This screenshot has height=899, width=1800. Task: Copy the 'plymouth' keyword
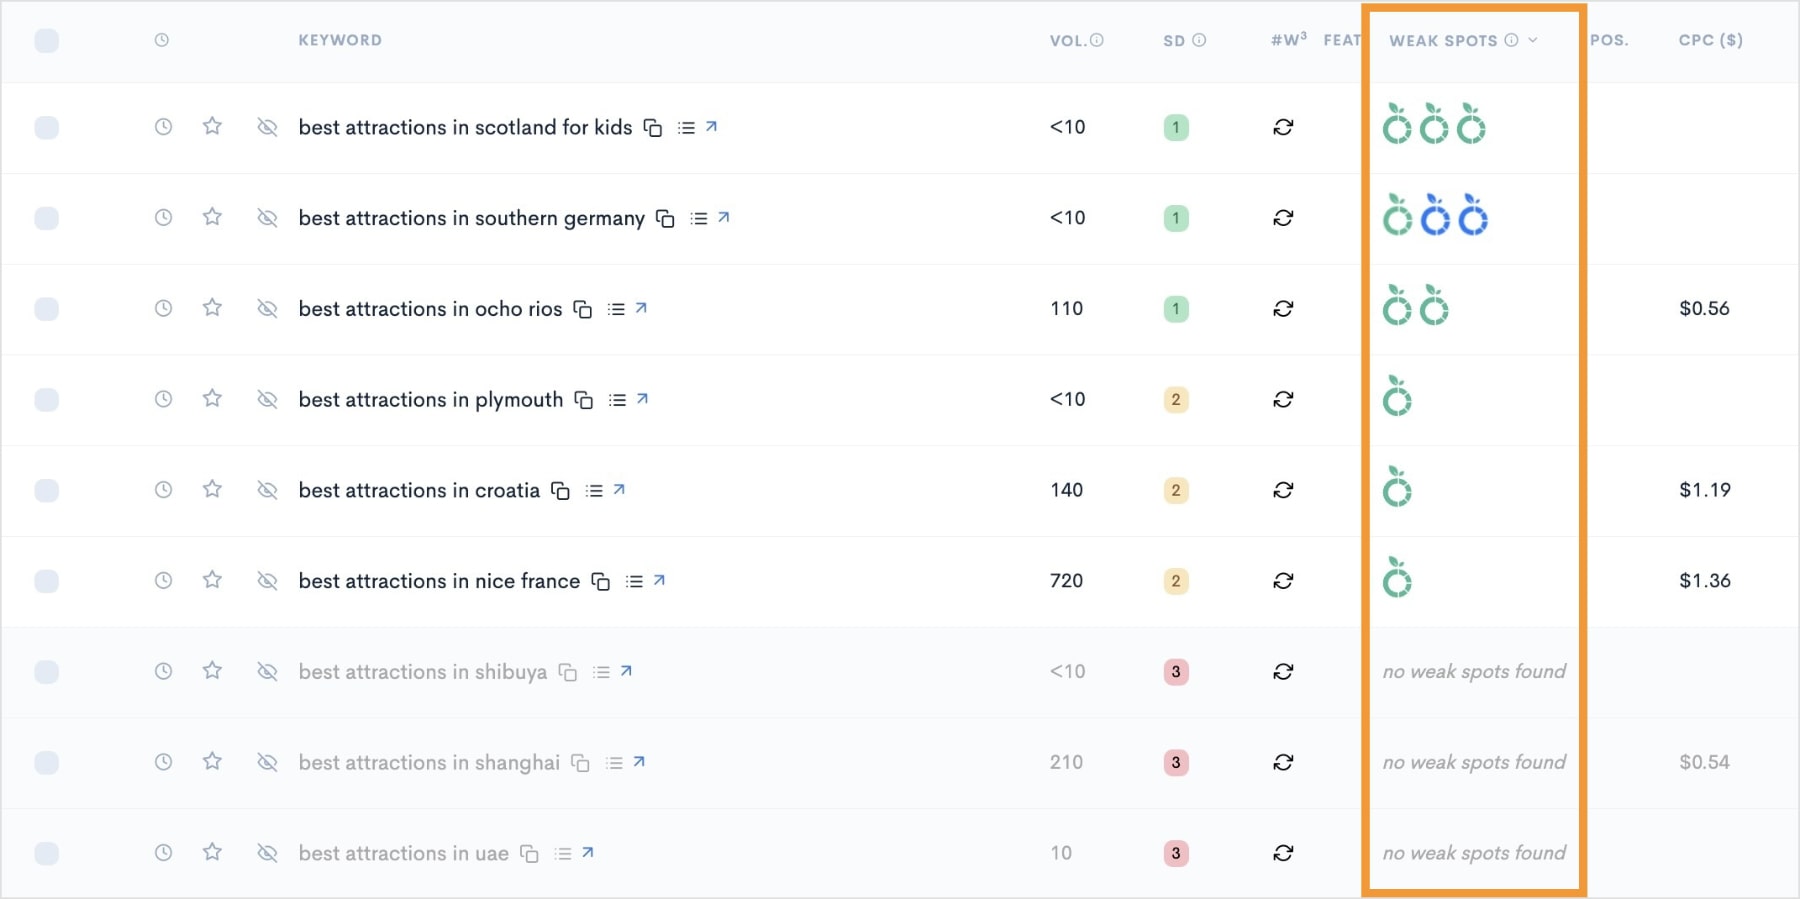(584, 400)
